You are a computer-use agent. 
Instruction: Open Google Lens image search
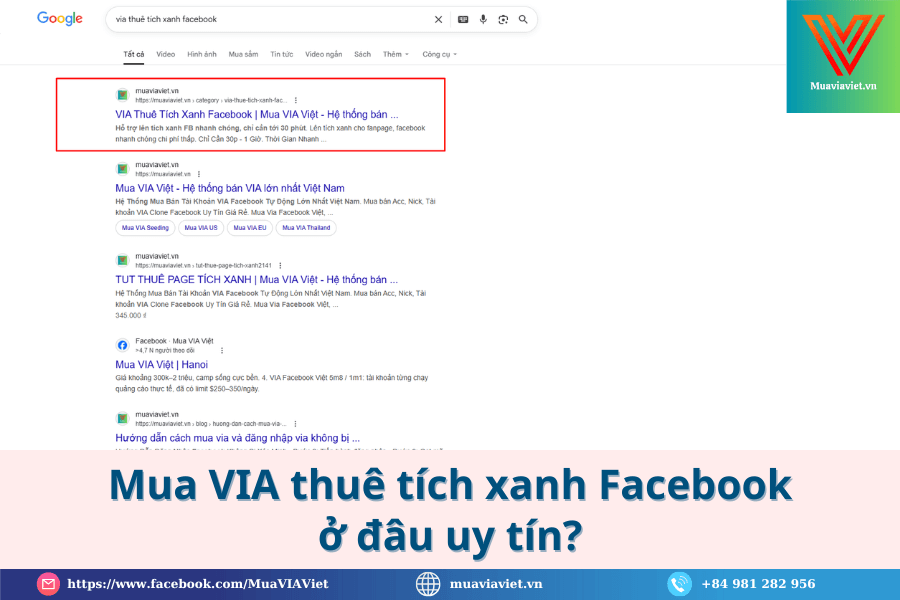click(503, 20)
